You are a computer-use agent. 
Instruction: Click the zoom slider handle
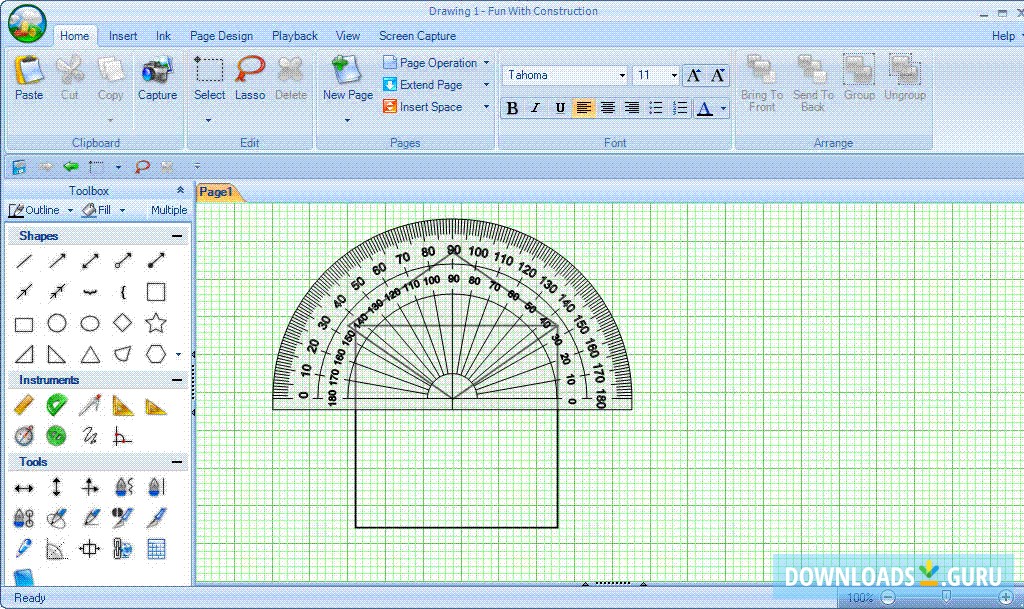tap(946, 596)
